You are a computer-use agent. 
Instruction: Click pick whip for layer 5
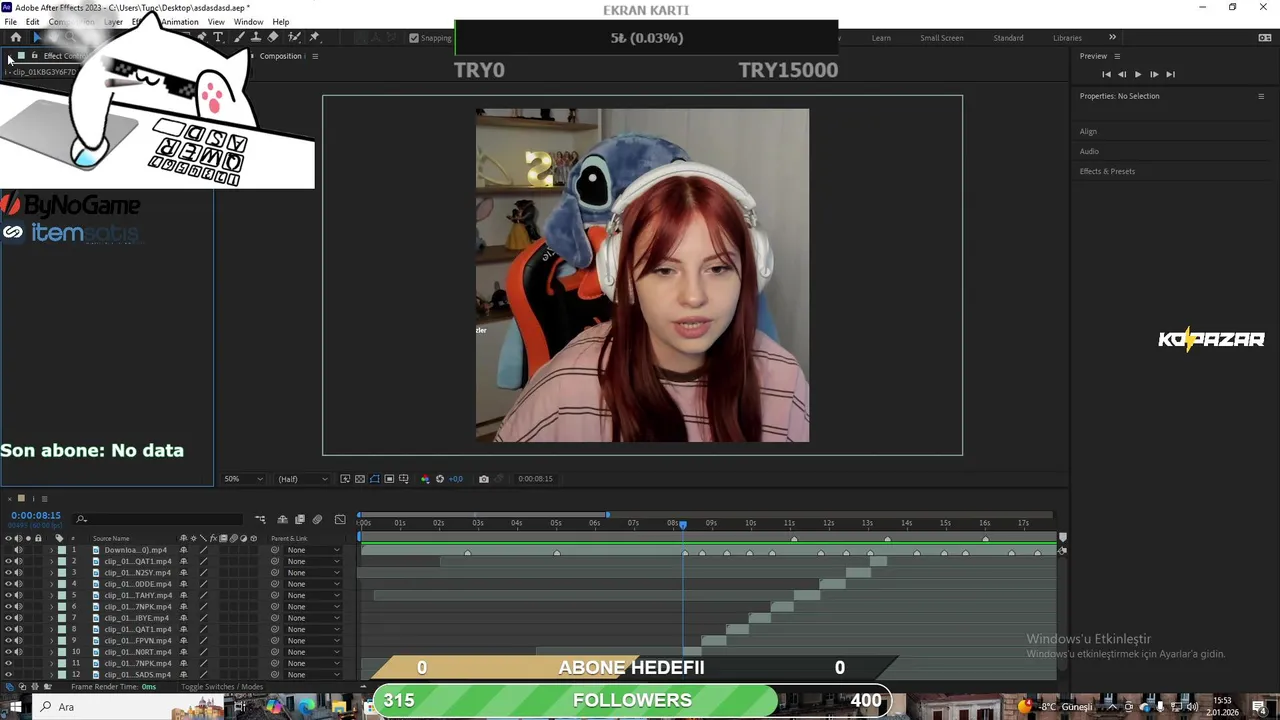[x=275, y=595]
